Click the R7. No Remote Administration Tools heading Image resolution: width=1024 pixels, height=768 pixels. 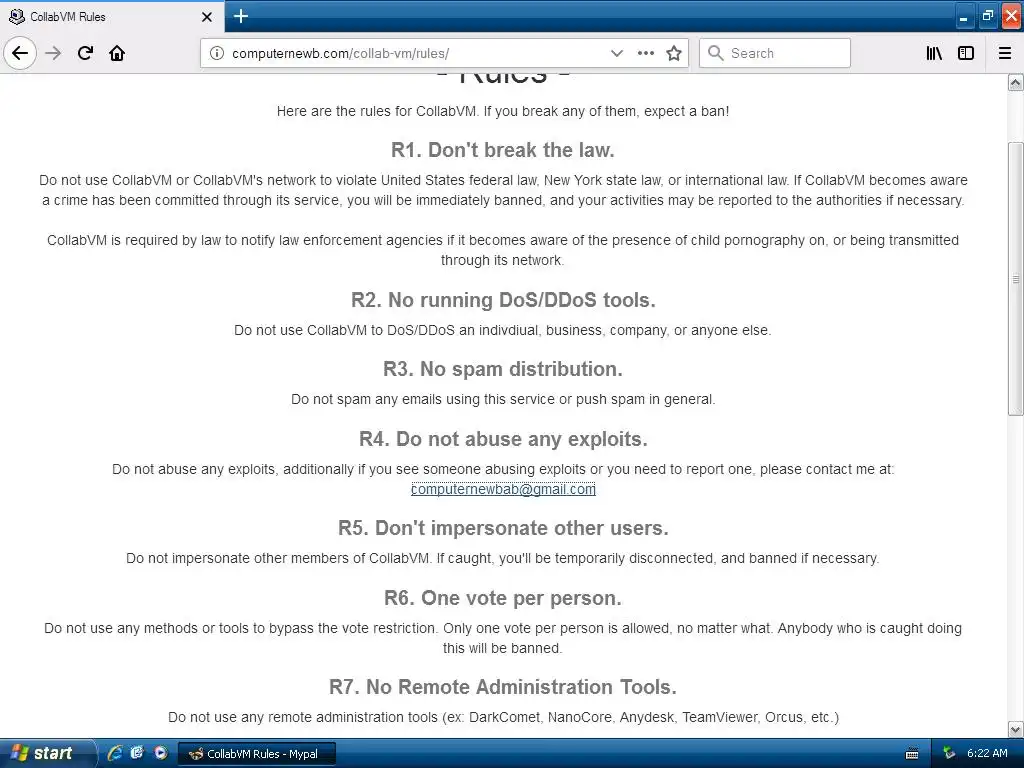tap(503, 687)
